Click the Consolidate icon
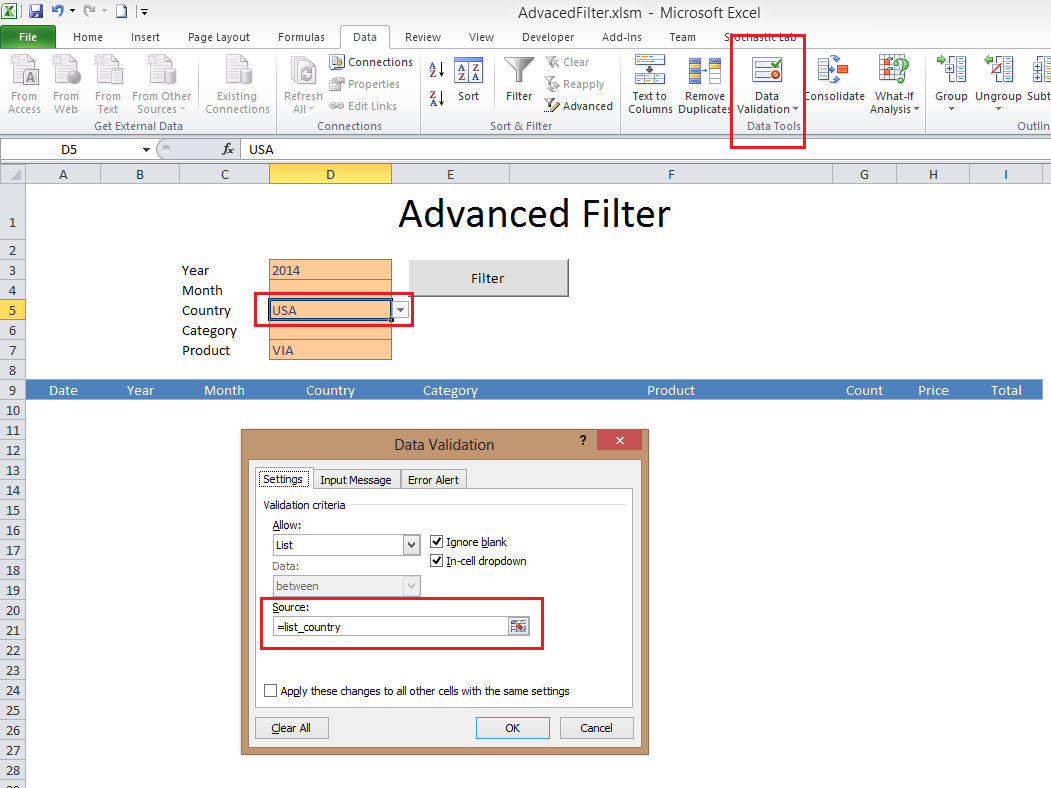Viewport: 1051px width, 788px height. 833,70
